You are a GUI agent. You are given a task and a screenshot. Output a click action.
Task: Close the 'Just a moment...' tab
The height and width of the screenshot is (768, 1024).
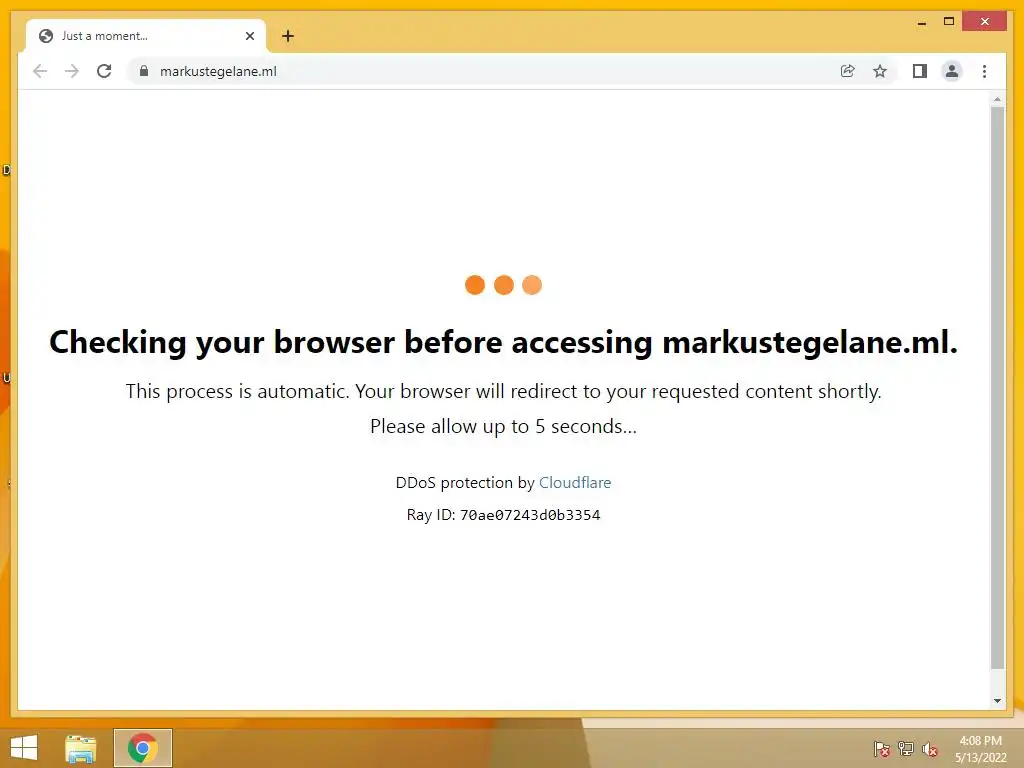[249, 36]
